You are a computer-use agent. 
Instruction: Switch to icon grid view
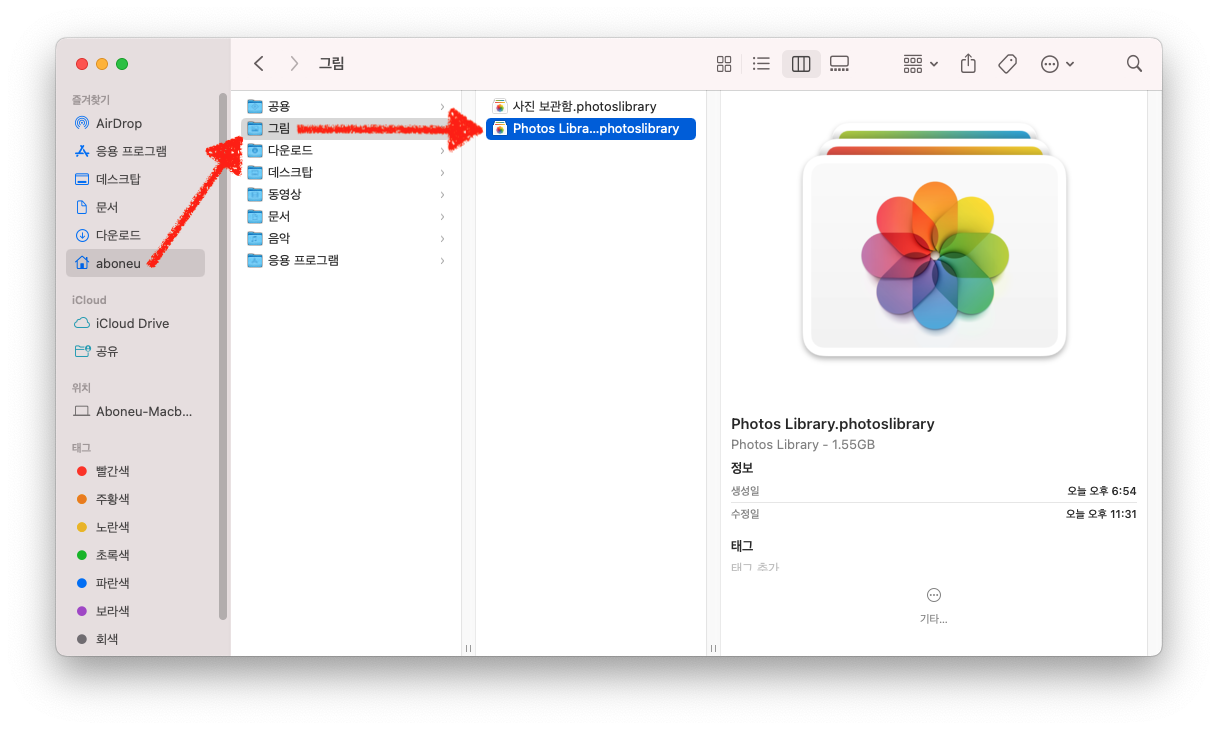[x=724, y=64]
